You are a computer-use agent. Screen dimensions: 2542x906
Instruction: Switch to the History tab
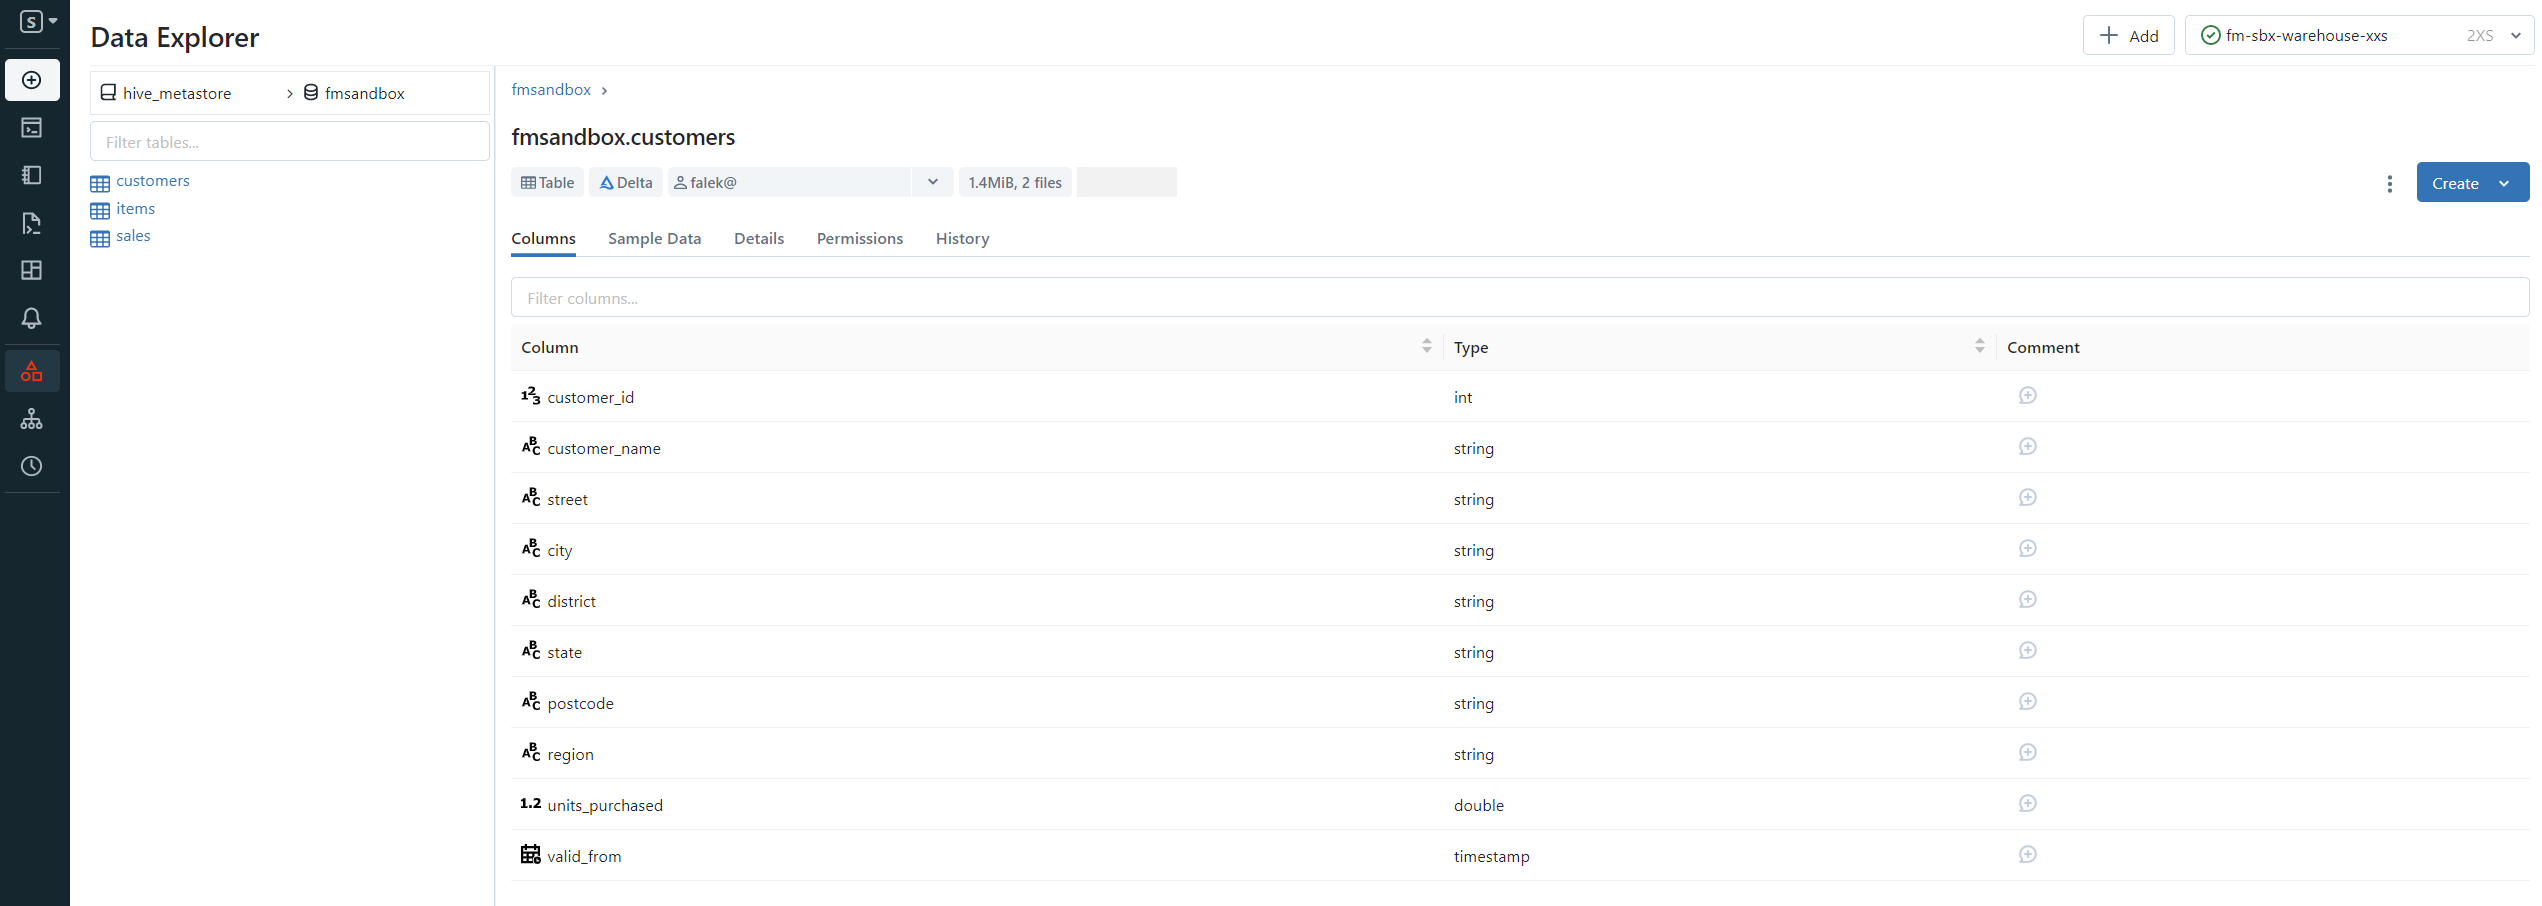coord(962,239)
